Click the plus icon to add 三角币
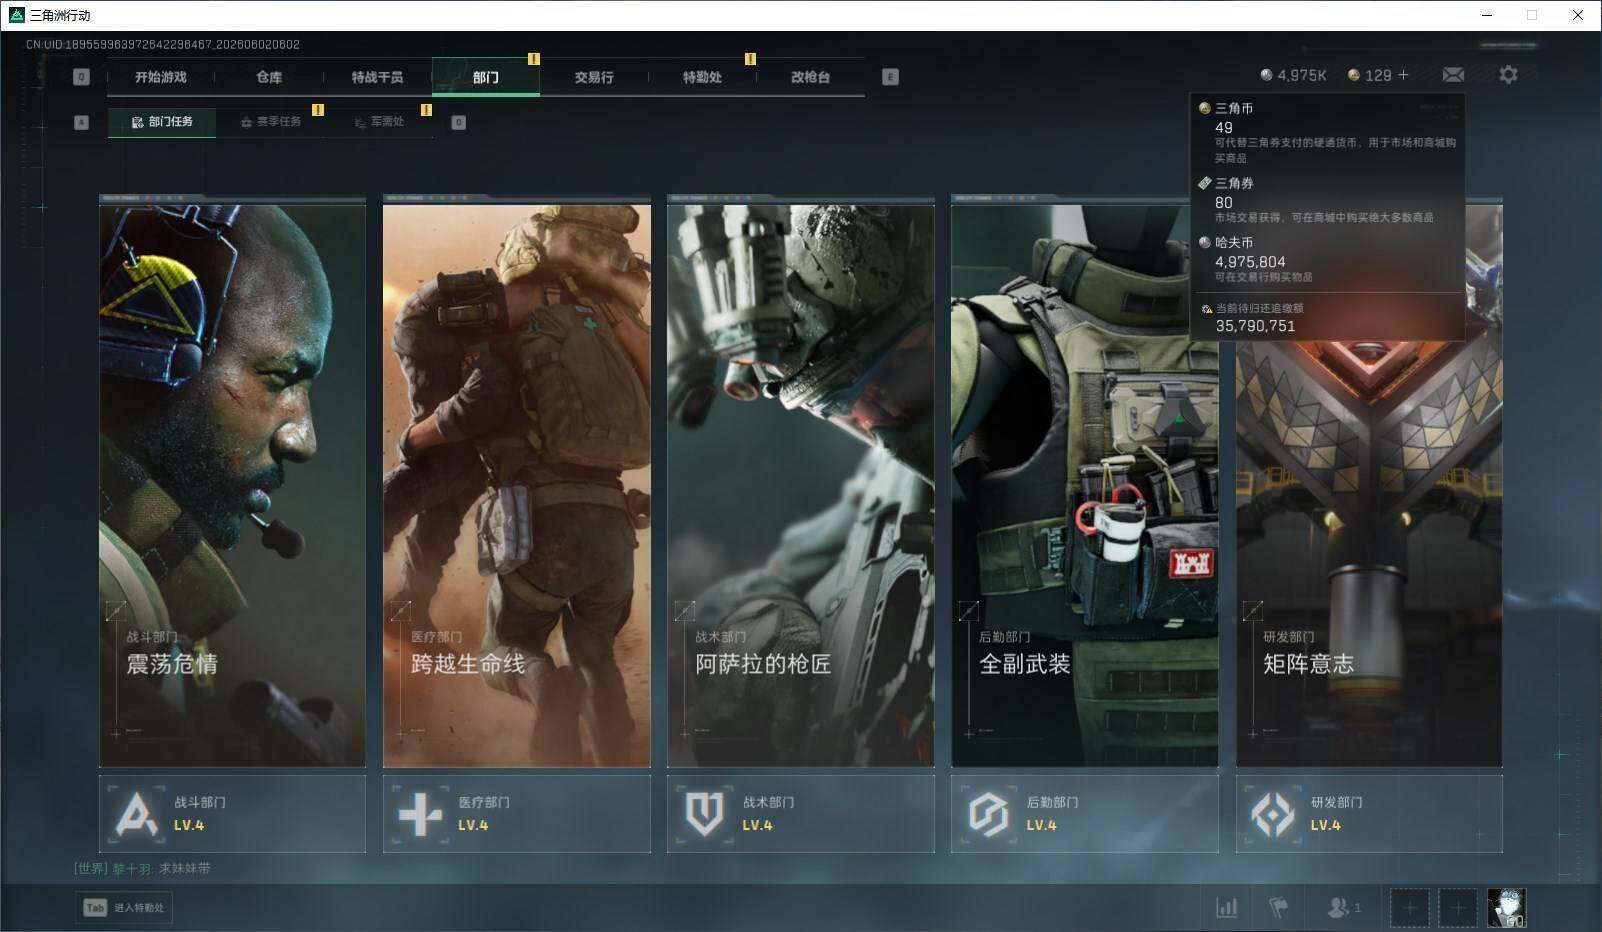This screenshot has height=932, width=1602. click(x=1403, y=75)
